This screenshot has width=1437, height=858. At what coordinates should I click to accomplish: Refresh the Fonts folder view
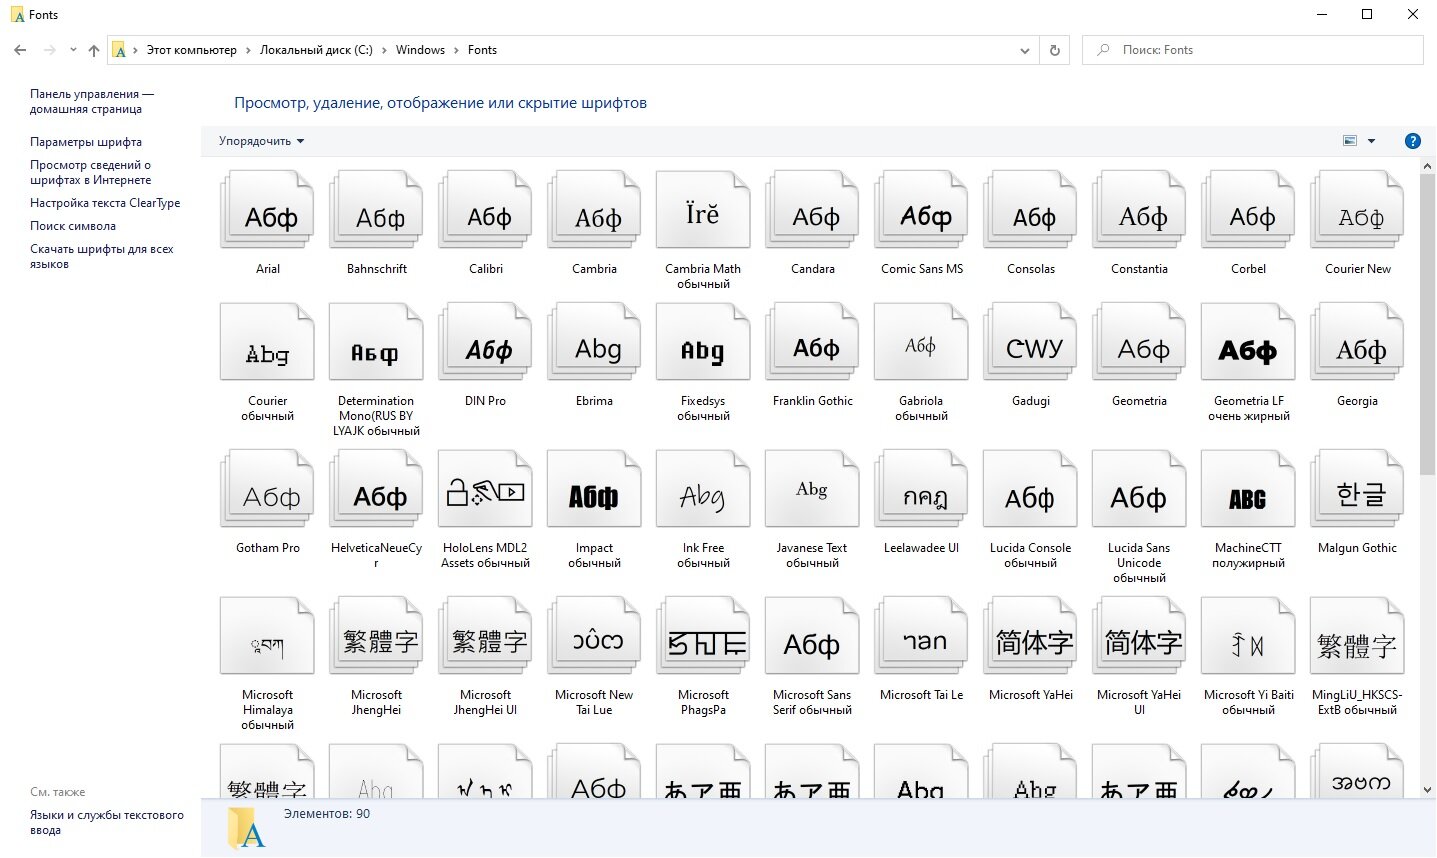click(1054, 50)
